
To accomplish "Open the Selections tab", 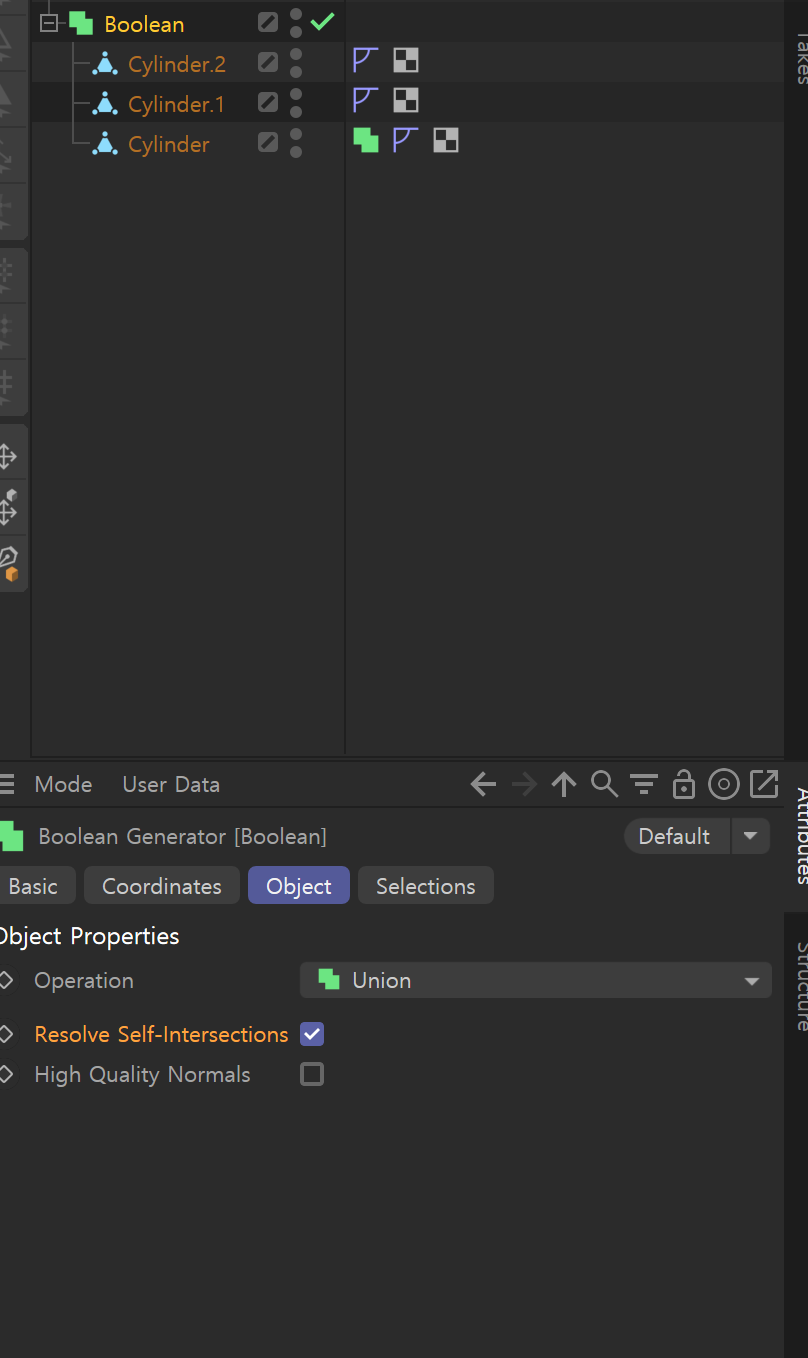I will pyautogui.click(x=426, y=886).
